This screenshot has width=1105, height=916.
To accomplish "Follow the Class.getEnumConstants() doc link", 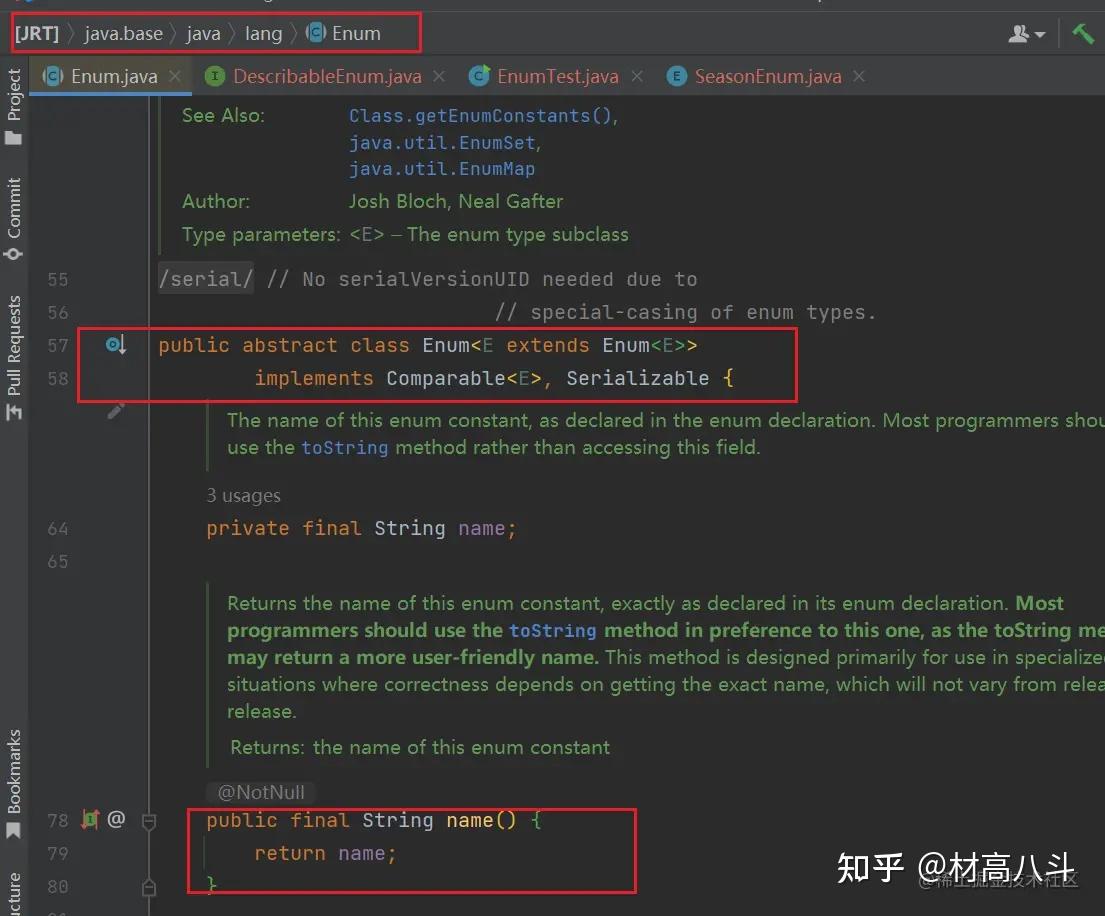I will tap(483, 116).
